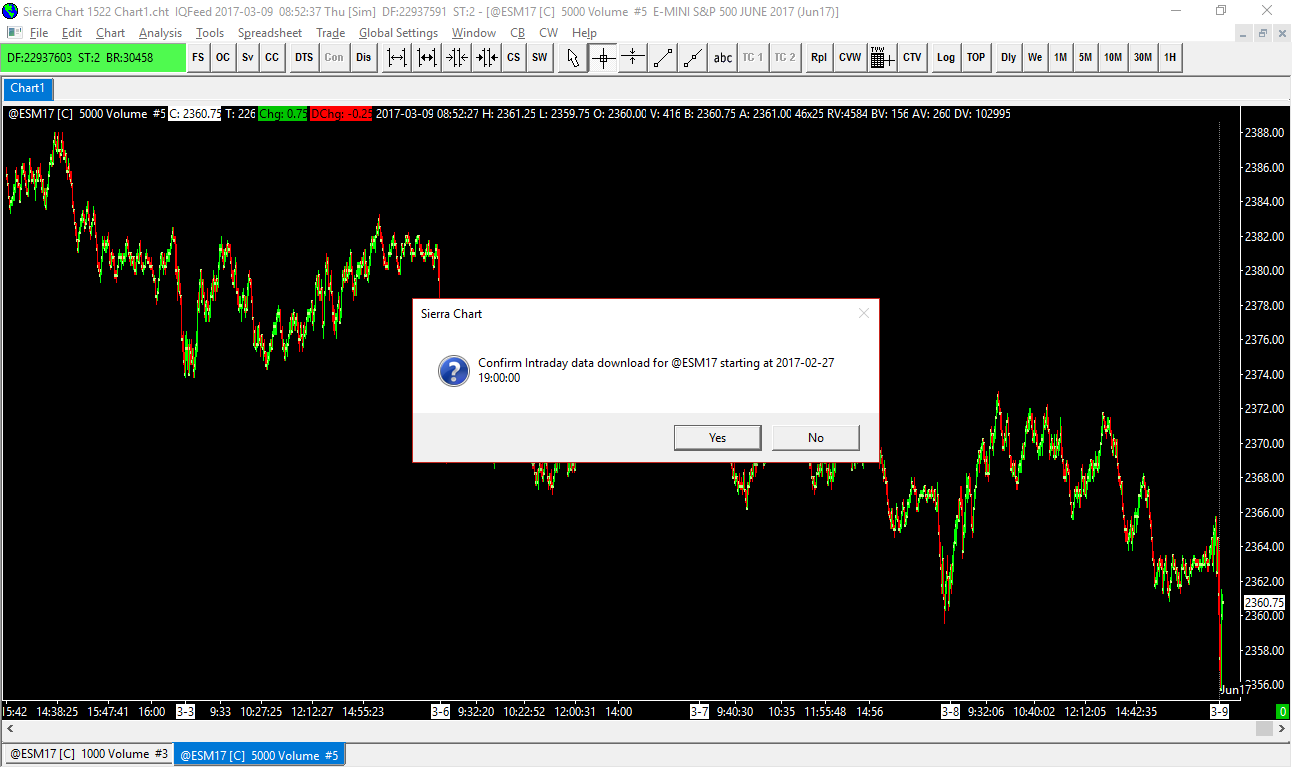Select the adjust regions tool icon

click(x=633, y=58)
